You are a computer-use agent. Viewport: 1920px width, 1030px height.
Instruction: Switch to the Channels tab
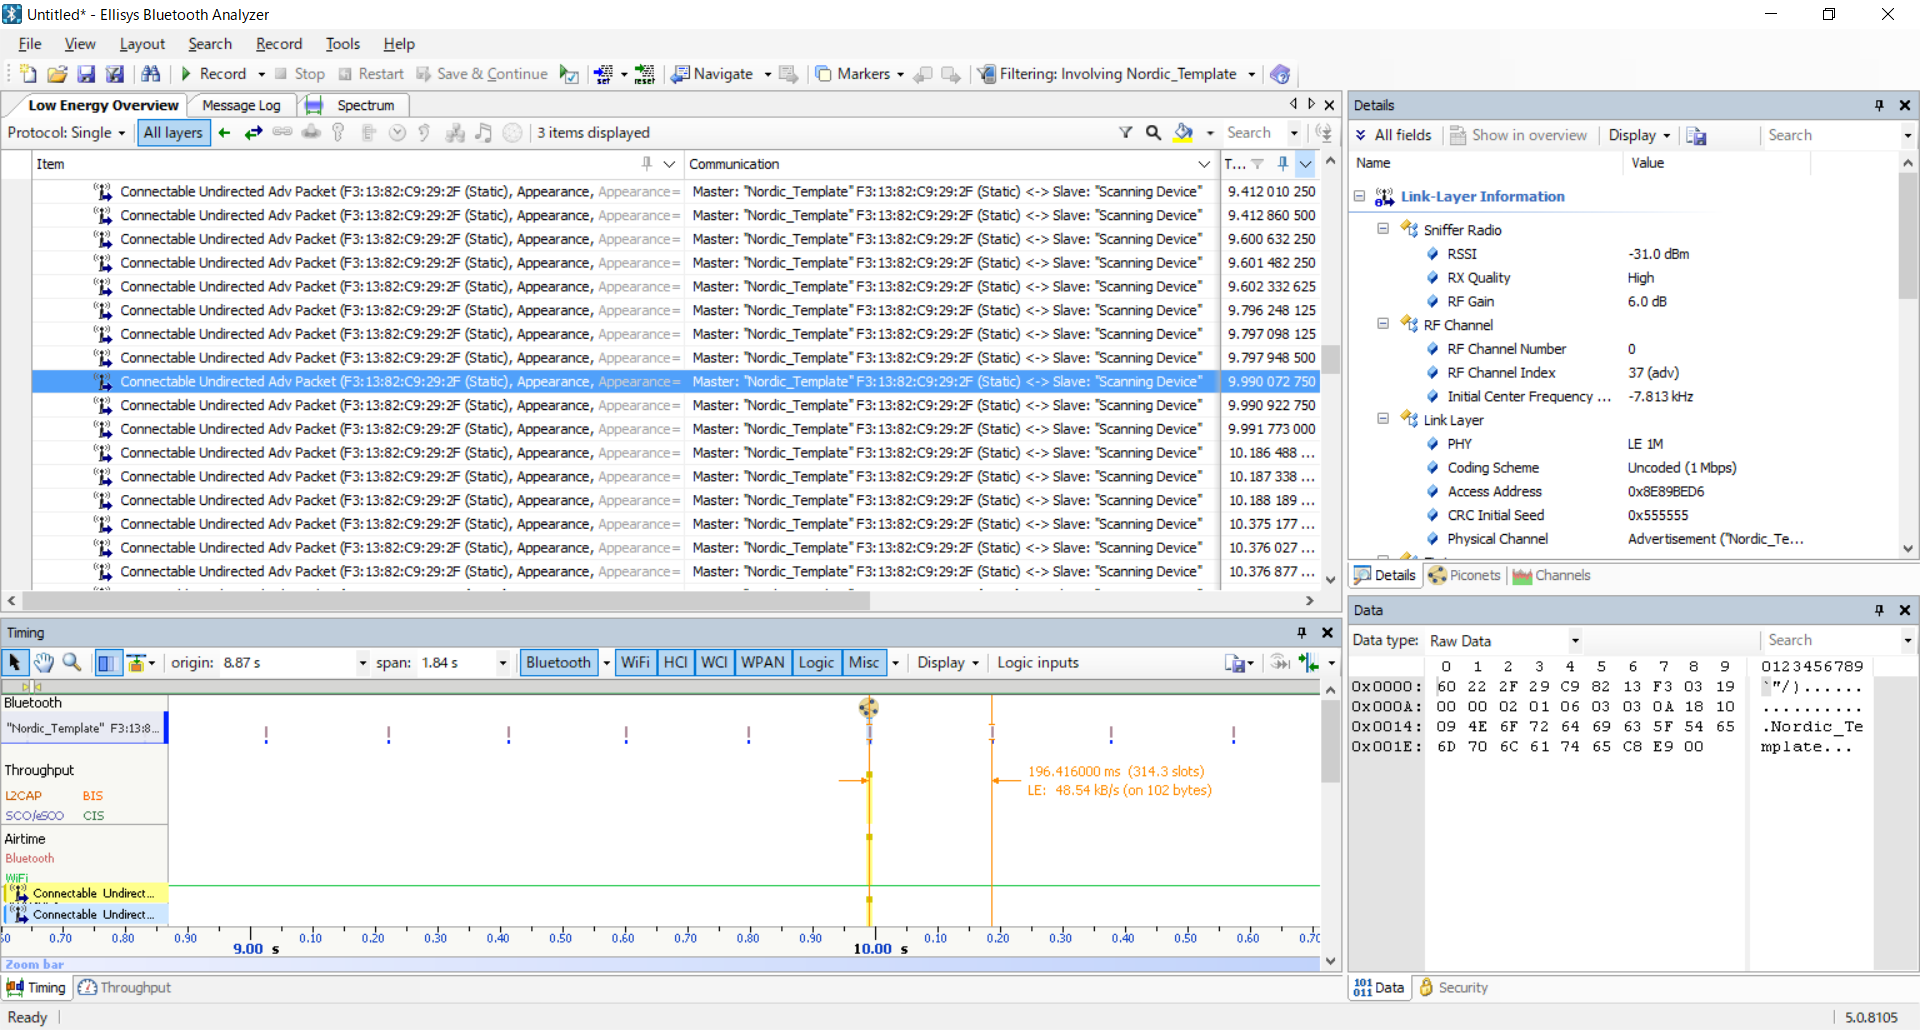coord(1551,575)
